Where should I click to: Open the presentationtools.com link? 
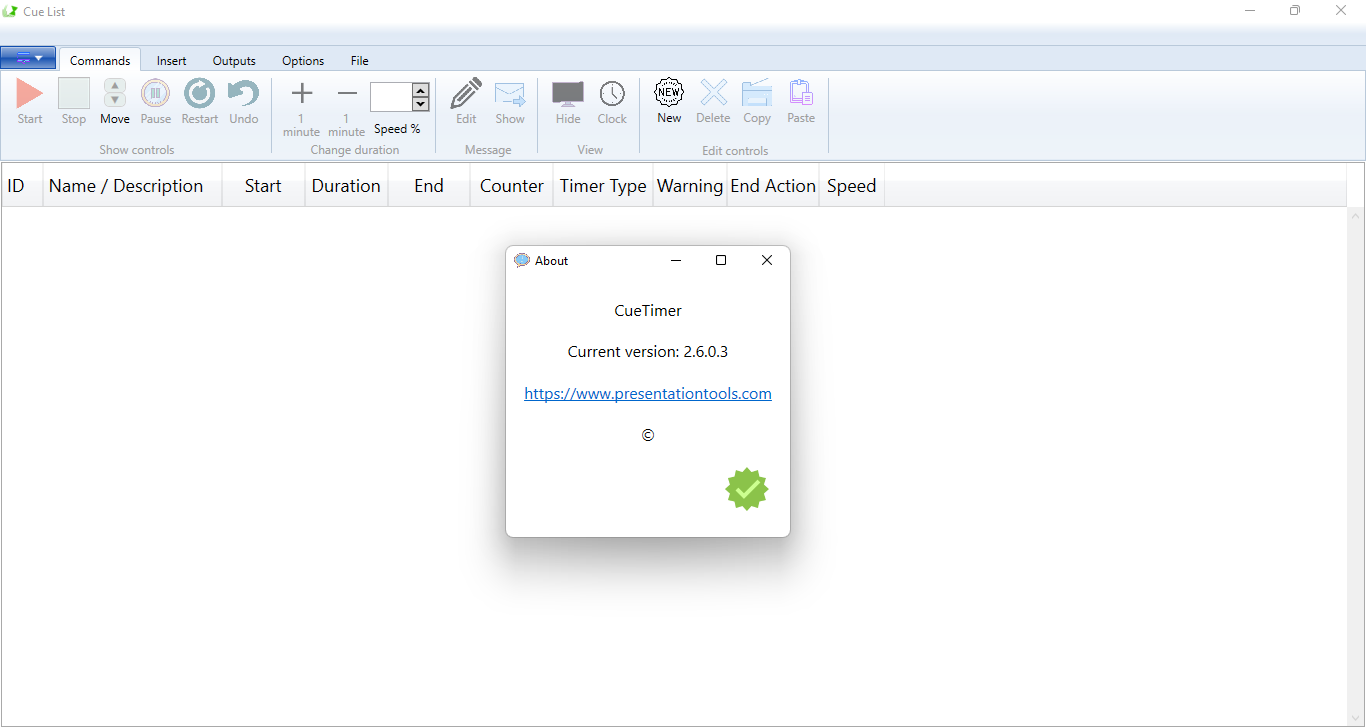(648, 394)
